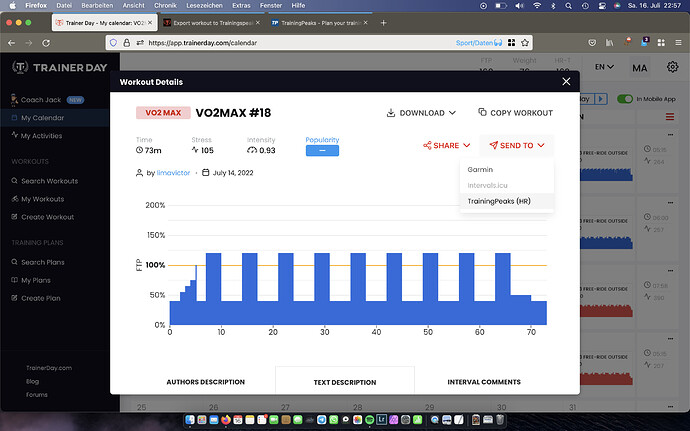
Task: Choose Intervals.icu in Send To menu
Action: coord(488,185)
